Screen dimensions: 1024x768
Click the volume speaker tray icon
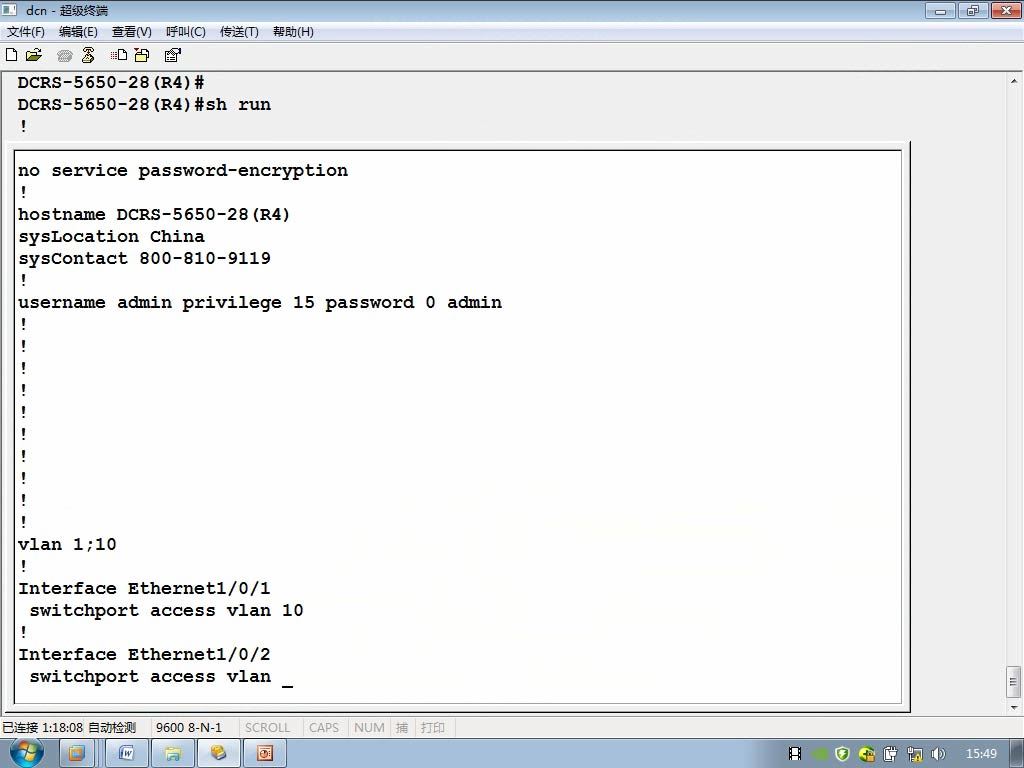click(938, 754)
